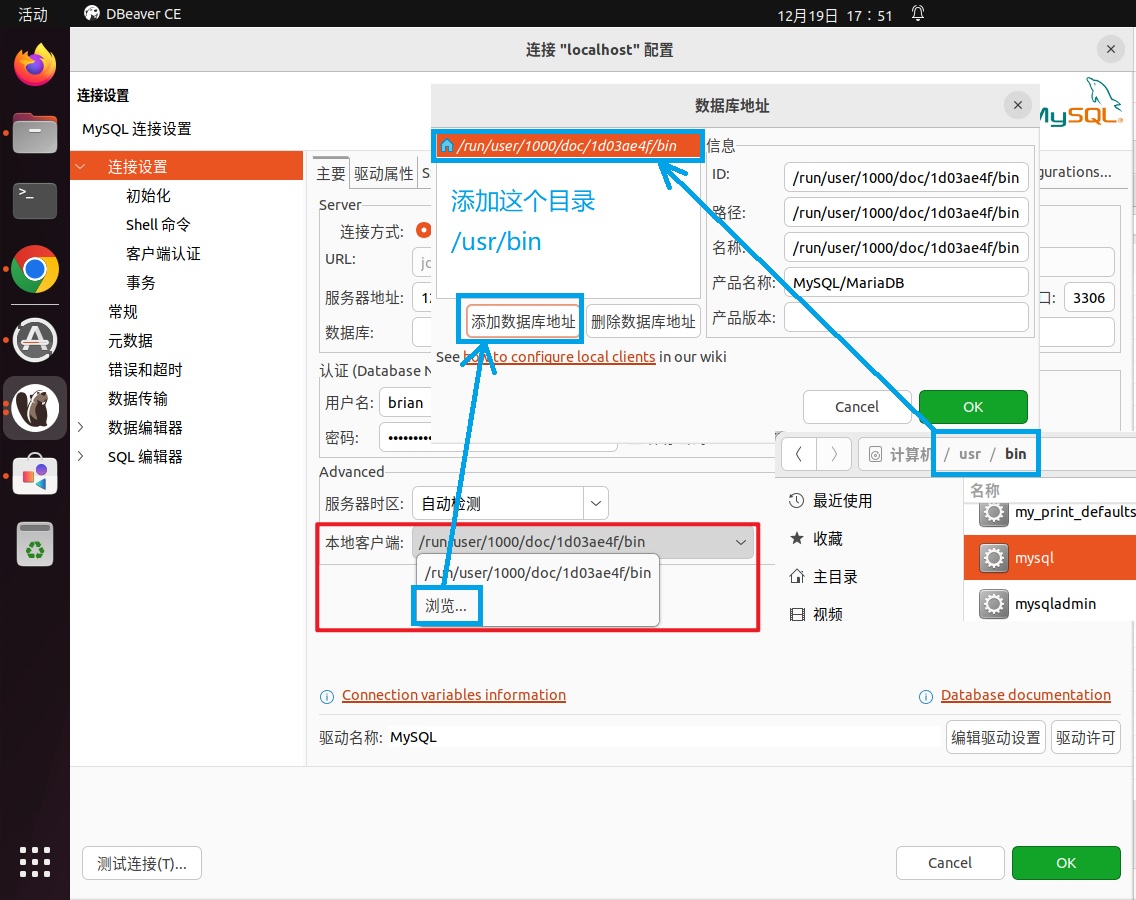Screen dimensions: 1136x900
Task: Switch to DBeaver via its dock icon
Action: click(x=35, y=408)
